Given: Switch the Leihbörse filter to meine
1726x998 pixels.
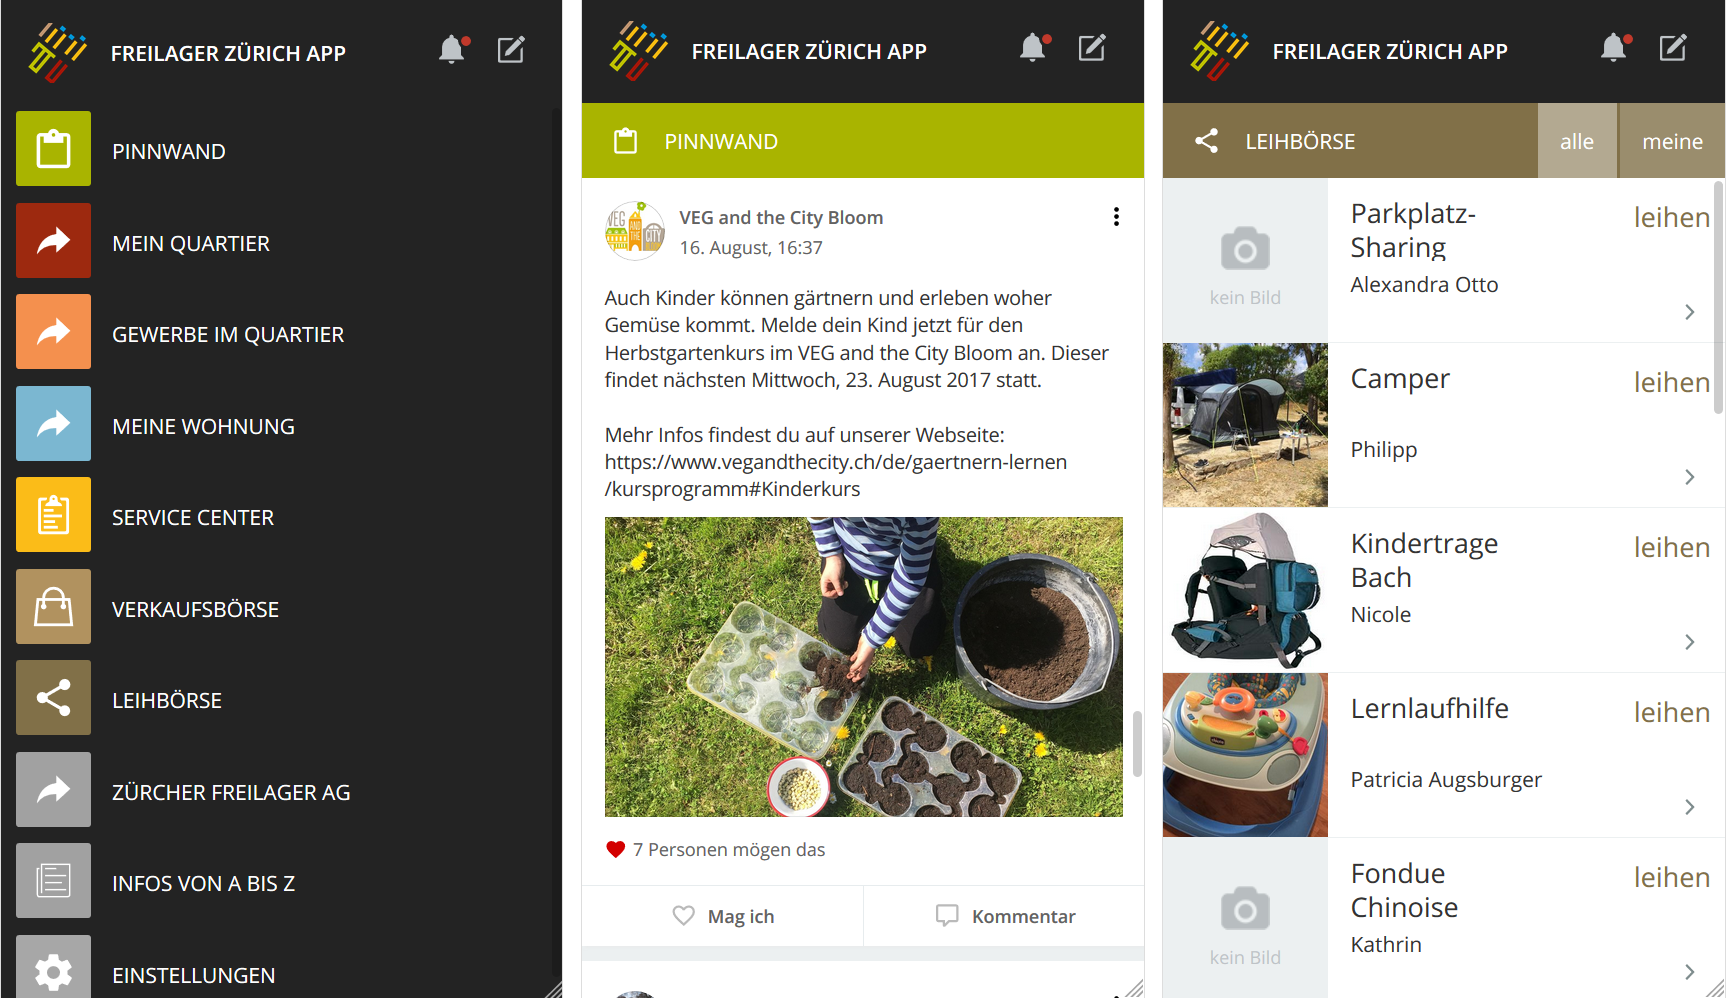Looking at the screenshot, I should coord(1672,141).
